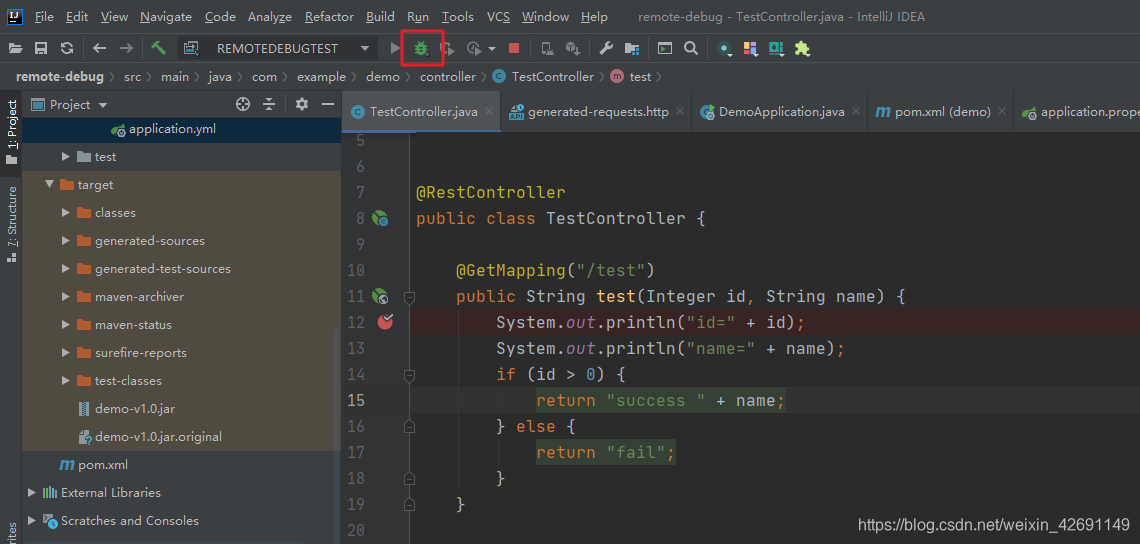1140x544 pixels.
Task: Toggle the breakpoint on line 12
Action: 385,321
